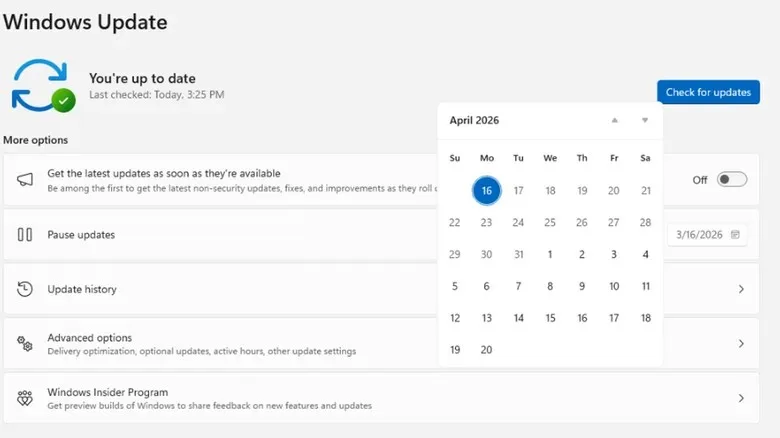This screenshot has height=438, width=780.
Task: Select date 7 in the calendar
Action: tap(518, 286)
